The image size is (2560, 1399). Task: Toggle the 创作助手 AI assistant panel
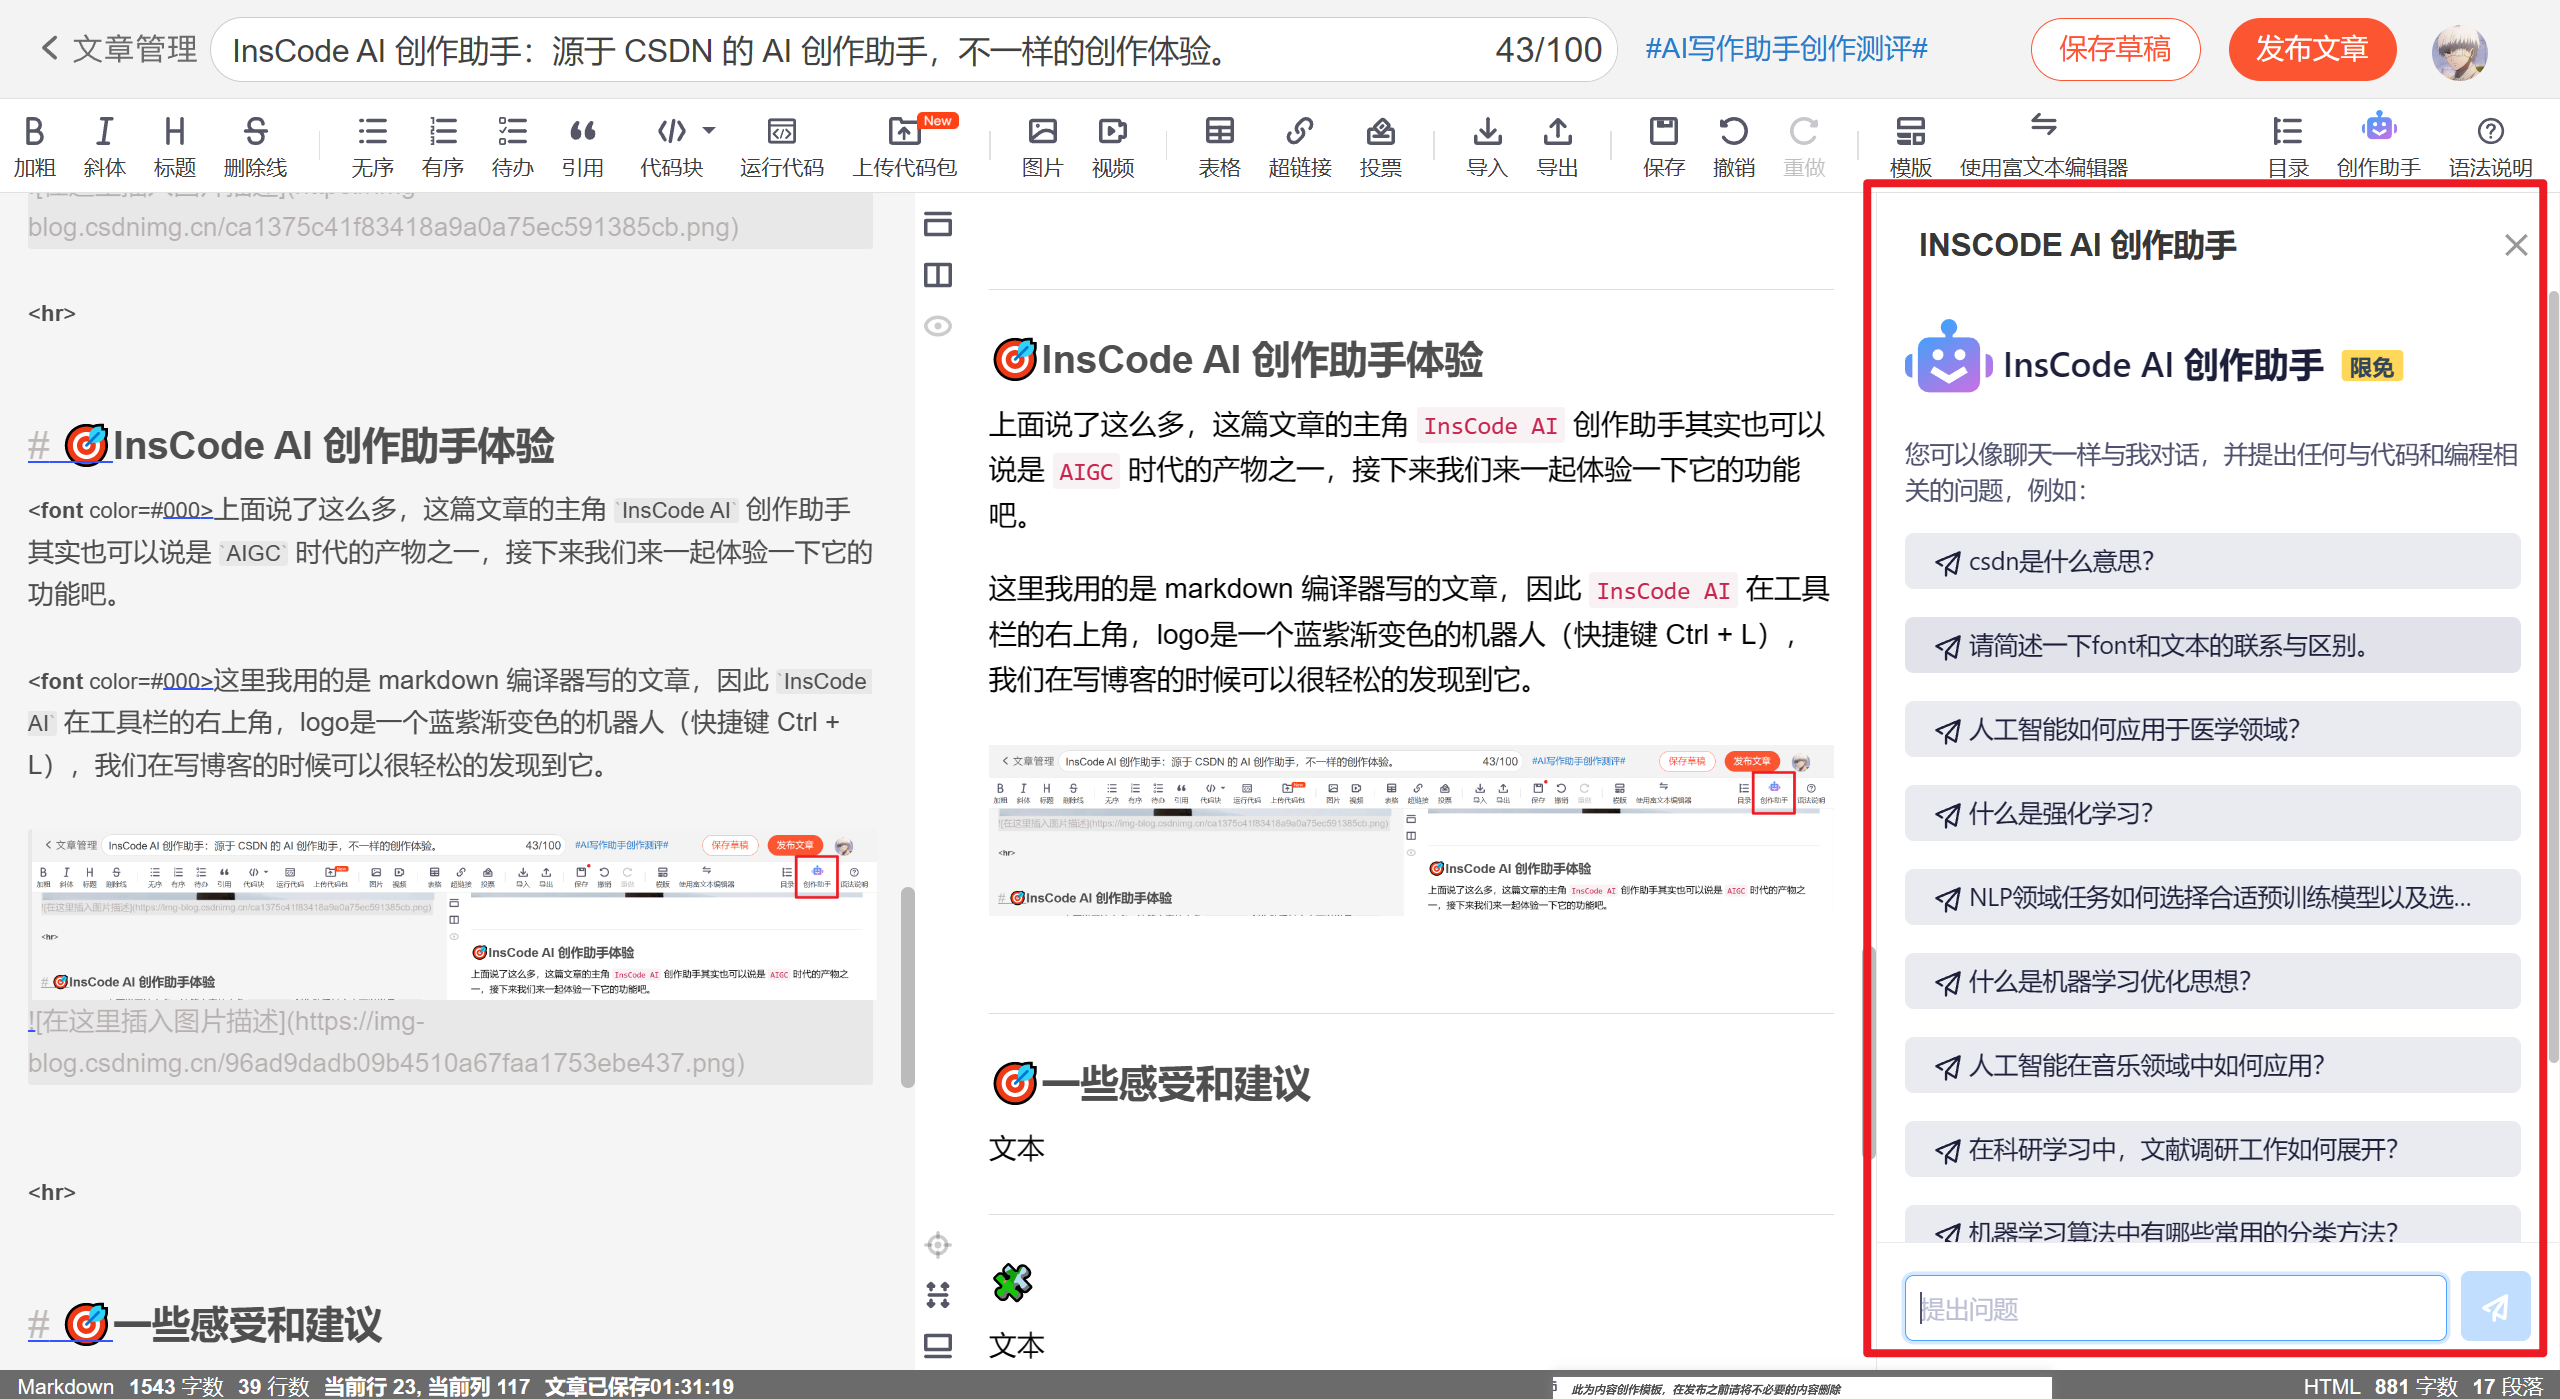2378,146
